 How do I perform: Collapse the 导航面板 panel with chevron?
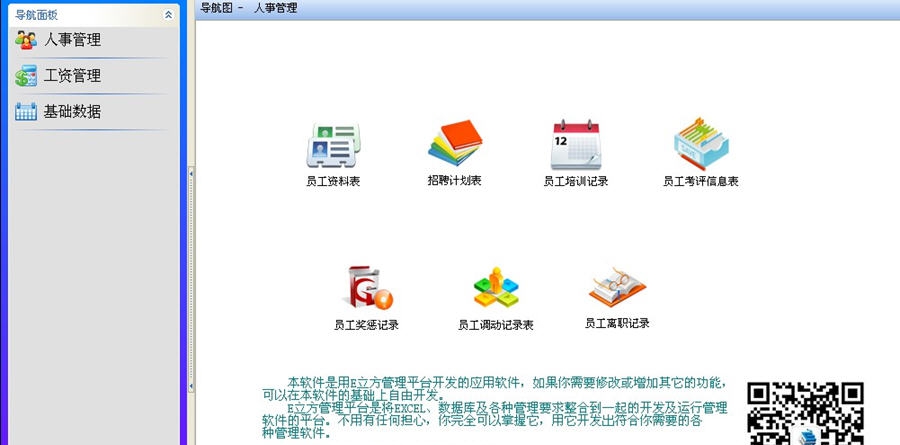(x=168, y=15)
